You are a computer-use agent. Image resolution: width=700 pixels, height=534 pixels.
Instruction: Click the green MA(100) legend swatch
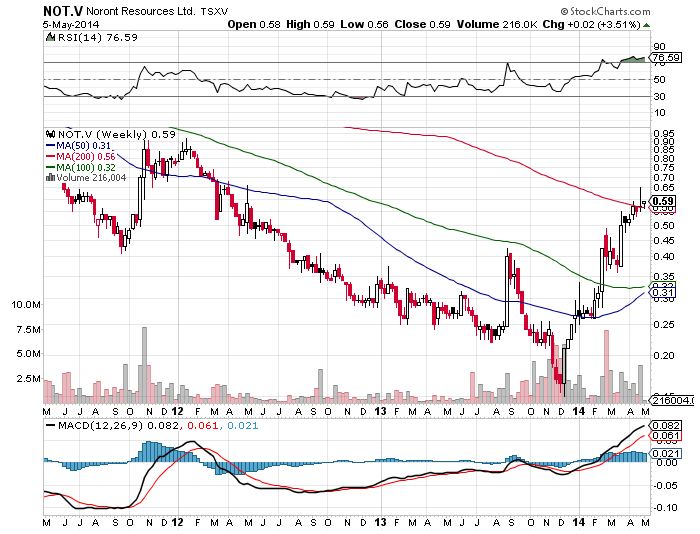pyautogui.click(x=52, y=167)
